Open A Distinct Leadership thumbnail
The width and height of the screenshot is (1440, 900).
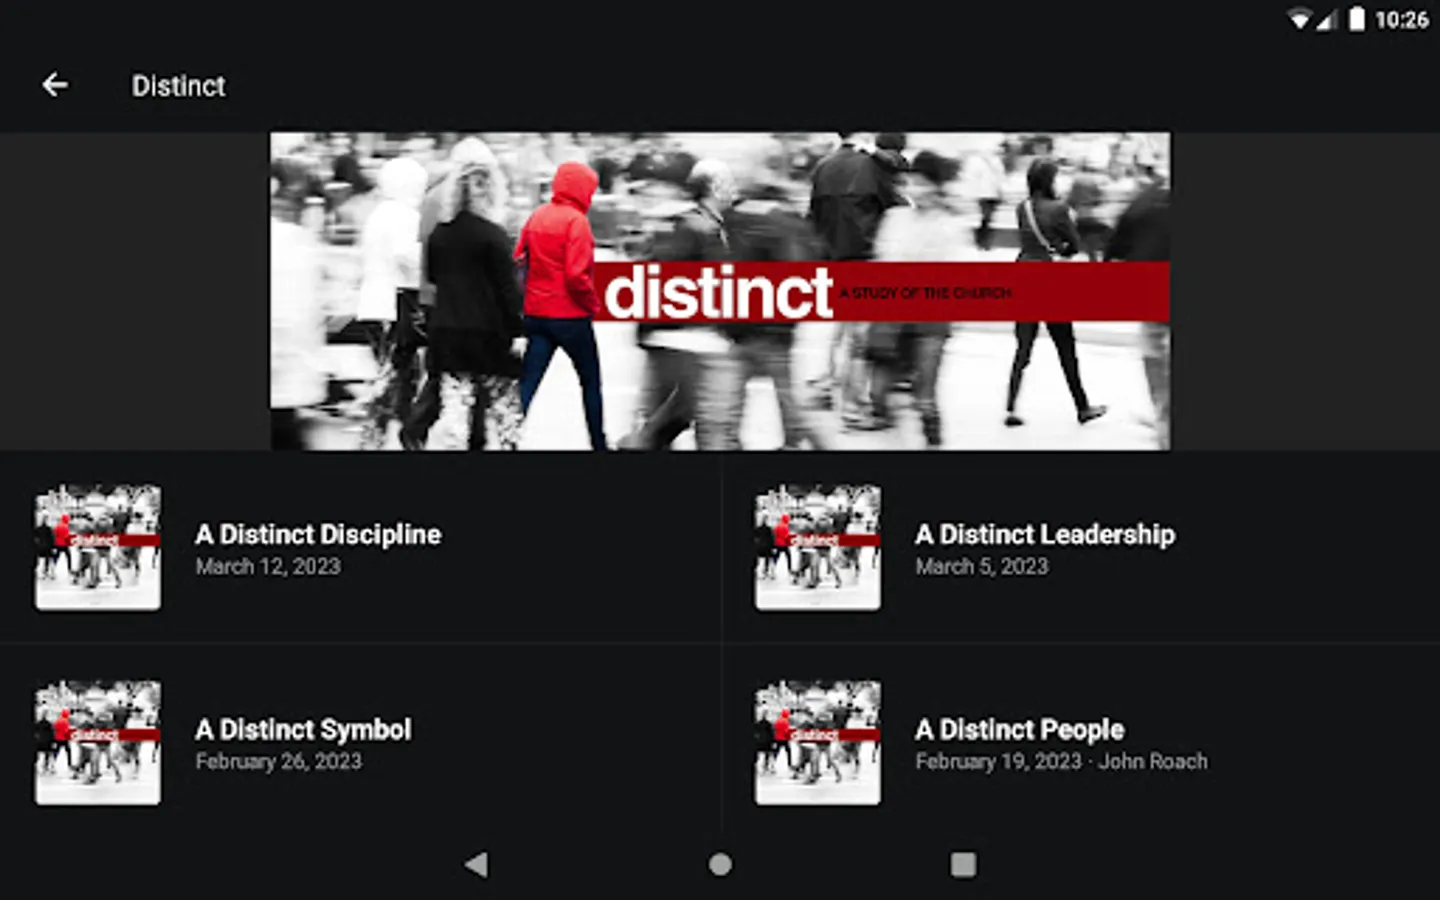pos(818,547)
